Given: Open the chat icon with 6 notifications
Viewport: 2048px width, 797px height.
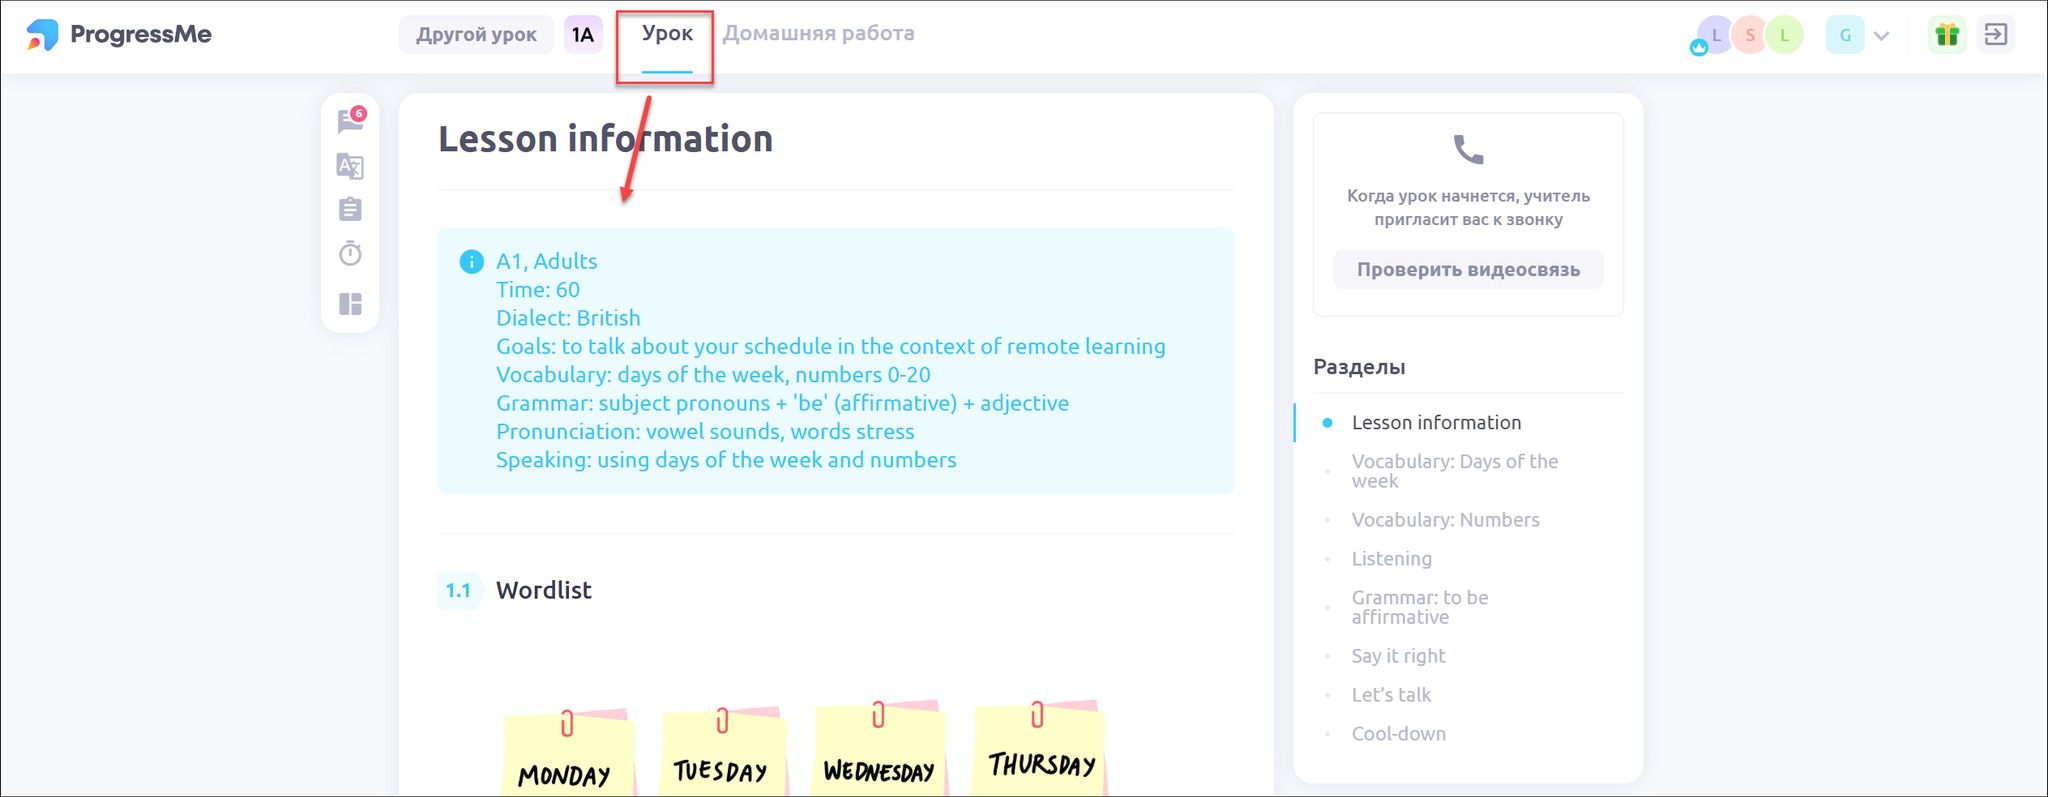Looking at the screenshot, I should tap(350, 121).
